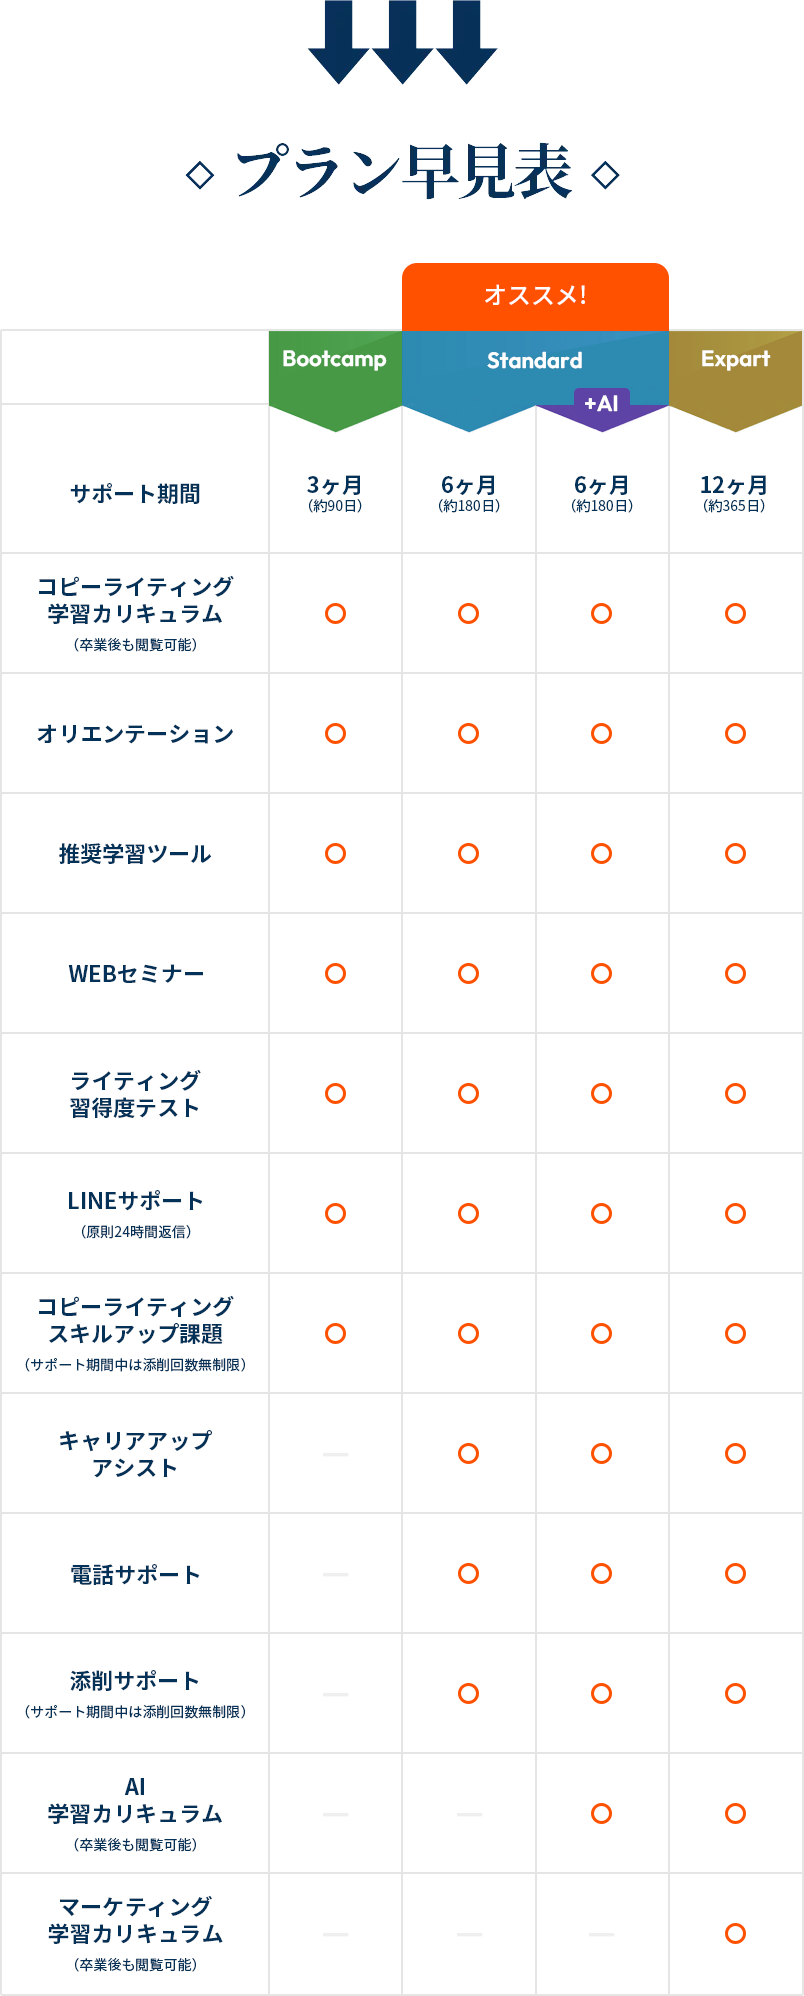Click the Bootcamp 3ヶ月 period cell
Image resolution: width=804 pixels, height=1996 pixels.
coord(335,493)
